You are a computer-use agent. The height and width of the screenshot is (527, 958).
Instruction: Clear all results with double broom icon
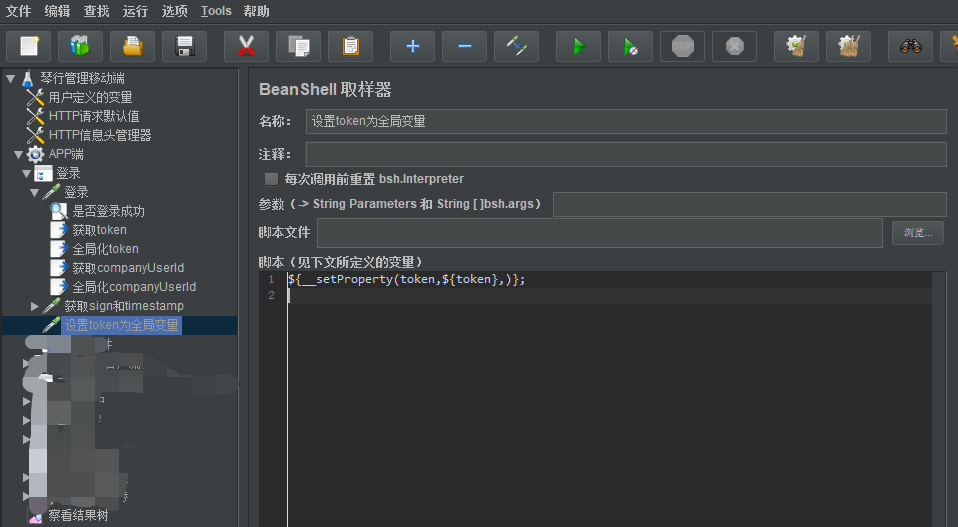[848, 46]
